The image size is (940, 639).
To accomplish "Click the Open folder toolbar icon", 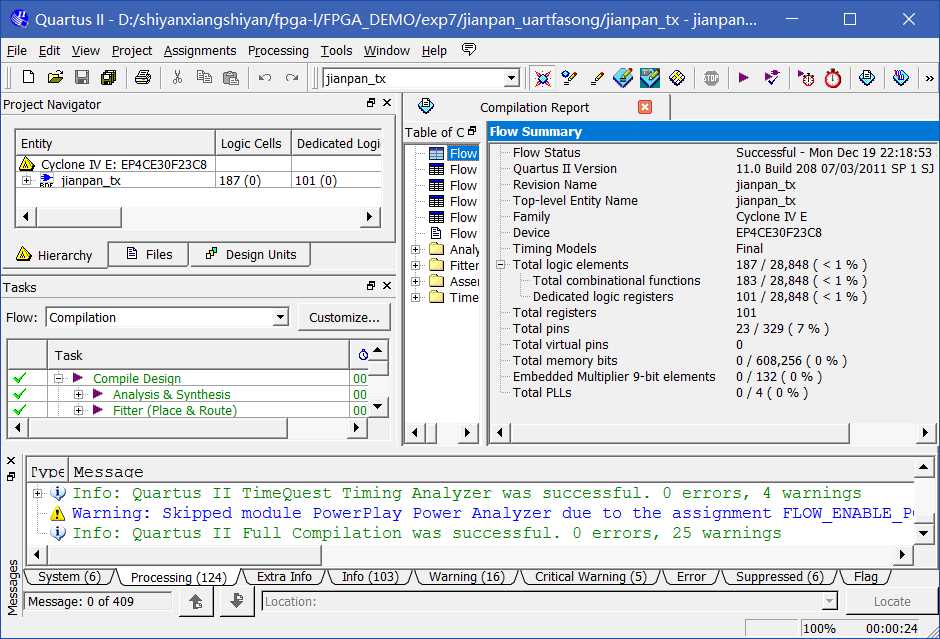I will point(55,78).
